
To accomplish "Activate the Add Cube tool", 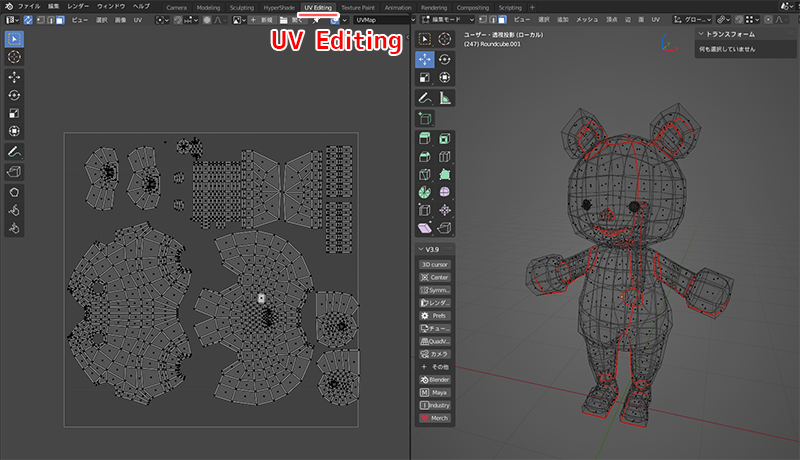I will tap(424, 118).
